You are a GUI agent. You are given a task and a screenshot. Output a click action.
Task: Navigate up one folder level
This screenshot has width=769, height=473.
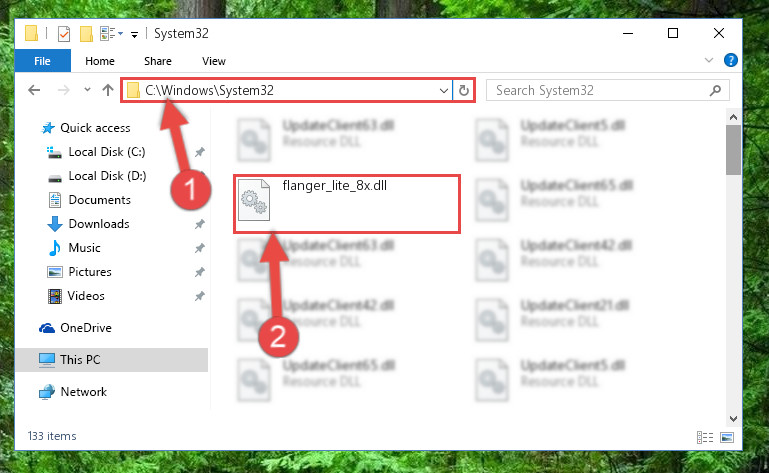pyautogui.click(x=108, y=90)
